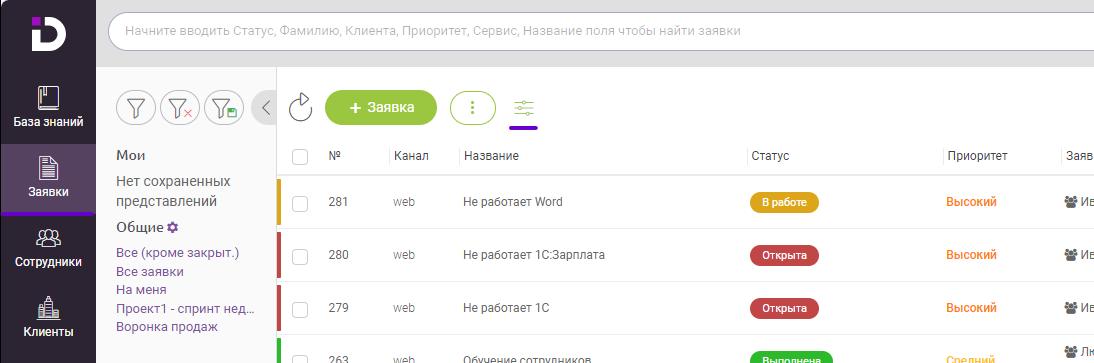Open request Не работает Word
This screenshot has width=1094, height=363.
point(513,202)
